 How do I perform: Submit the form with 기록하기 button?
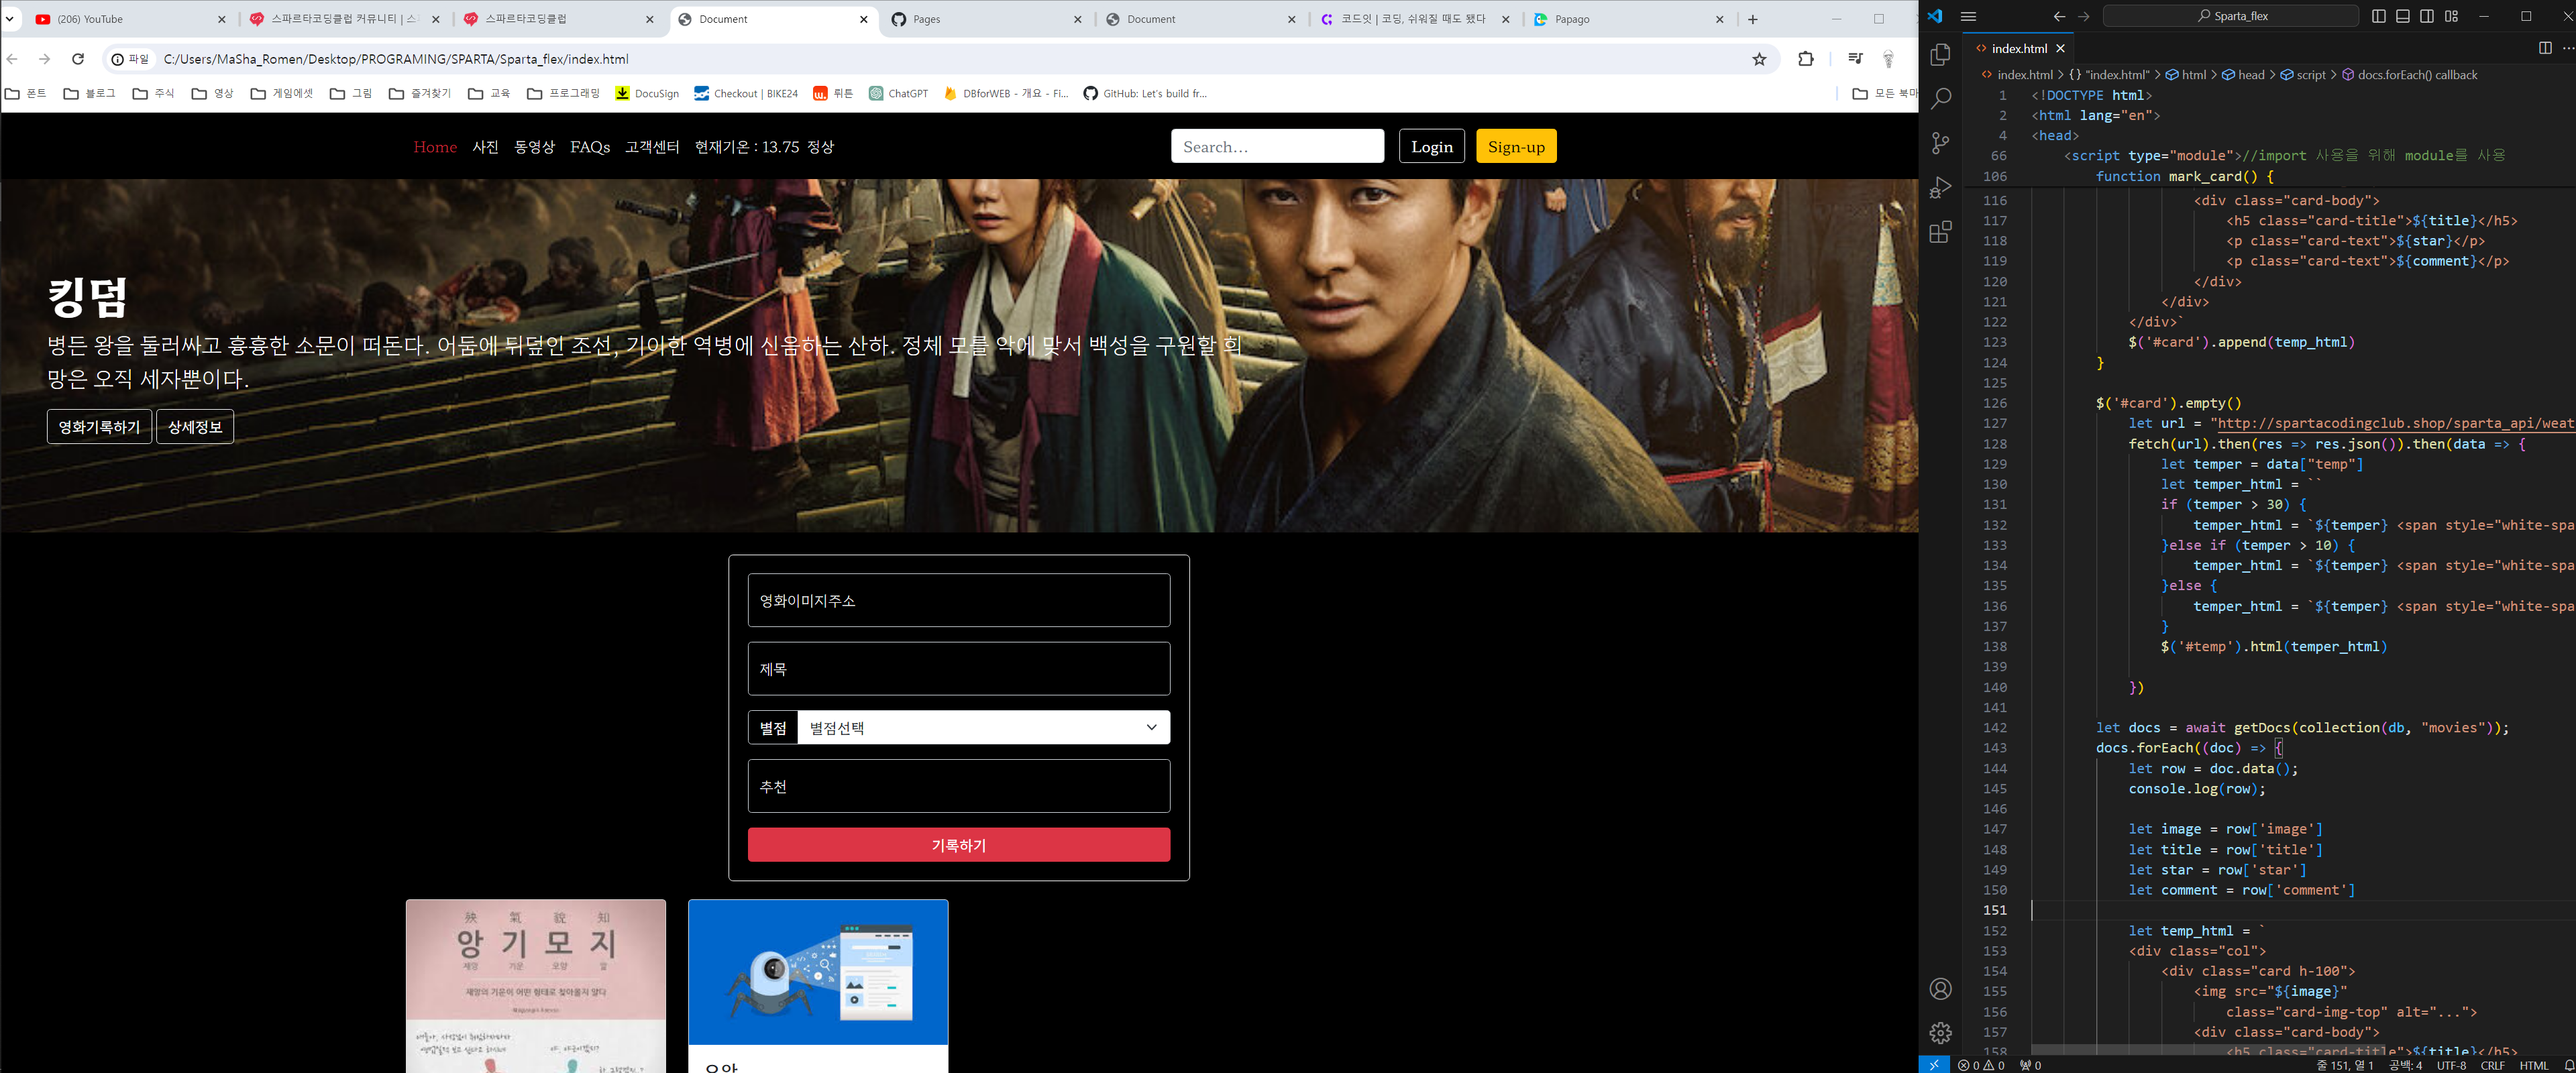click(x=958, y=845)
